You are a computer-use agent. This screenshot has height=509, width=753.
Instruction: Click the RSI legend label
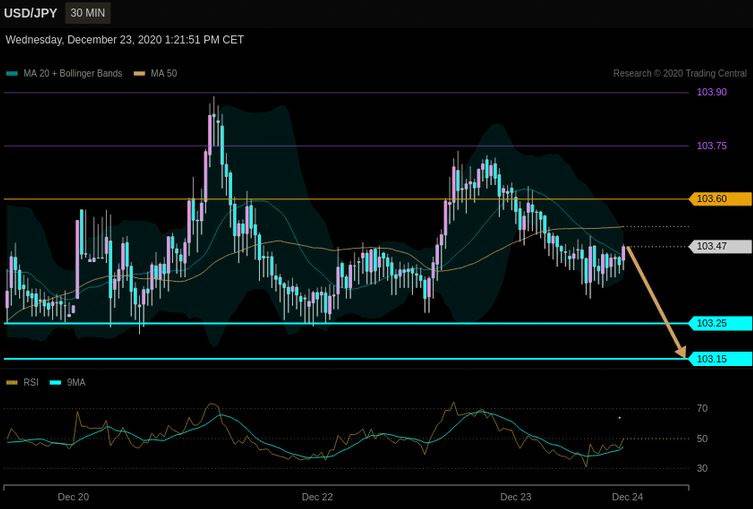tap(31, 383)
